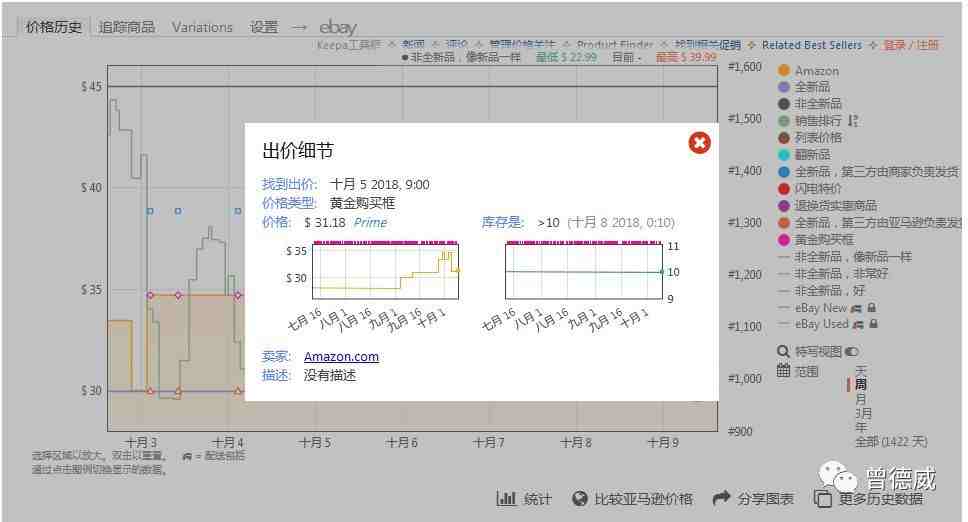Select the 天 range option

coord(861,370)
